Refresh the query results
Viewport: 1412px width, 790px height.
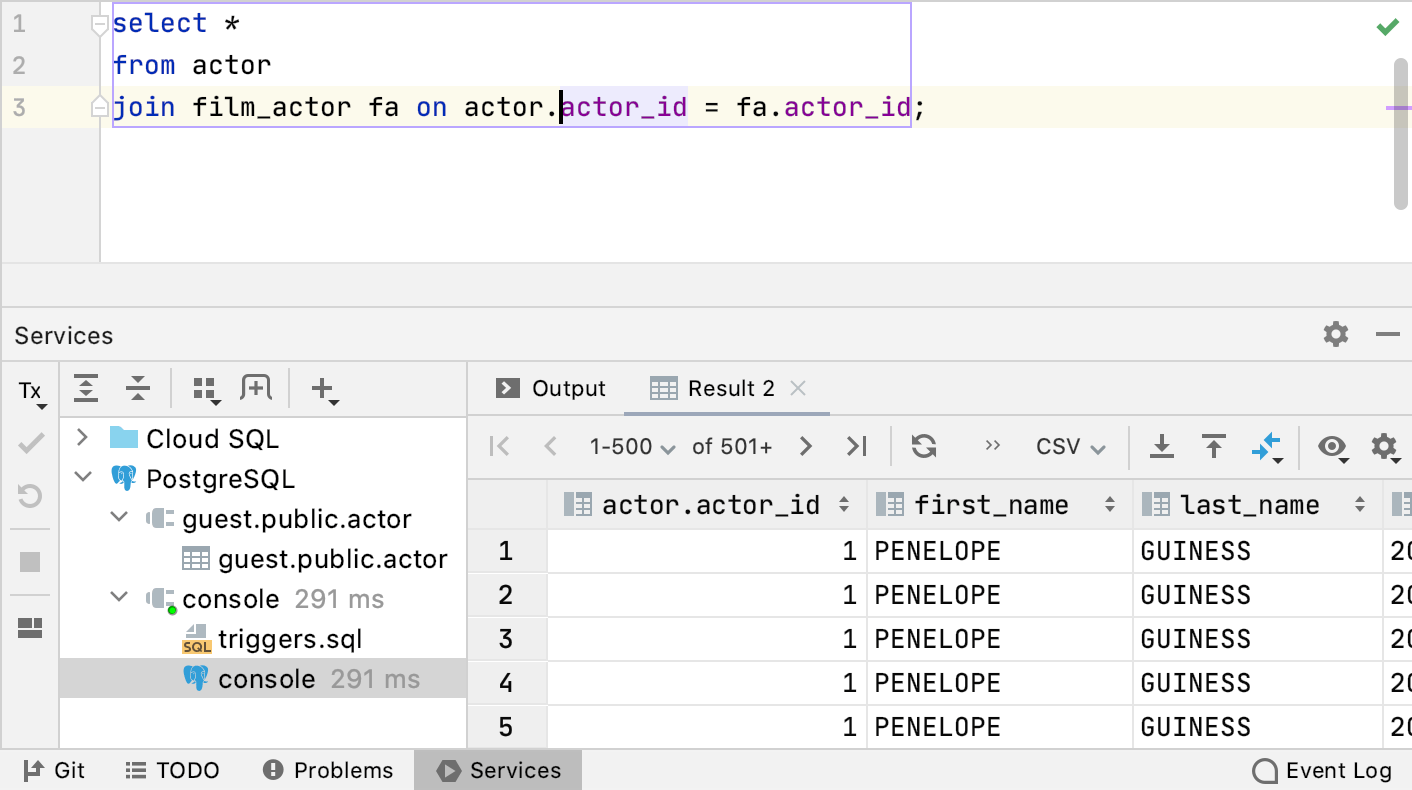(923, 446)
